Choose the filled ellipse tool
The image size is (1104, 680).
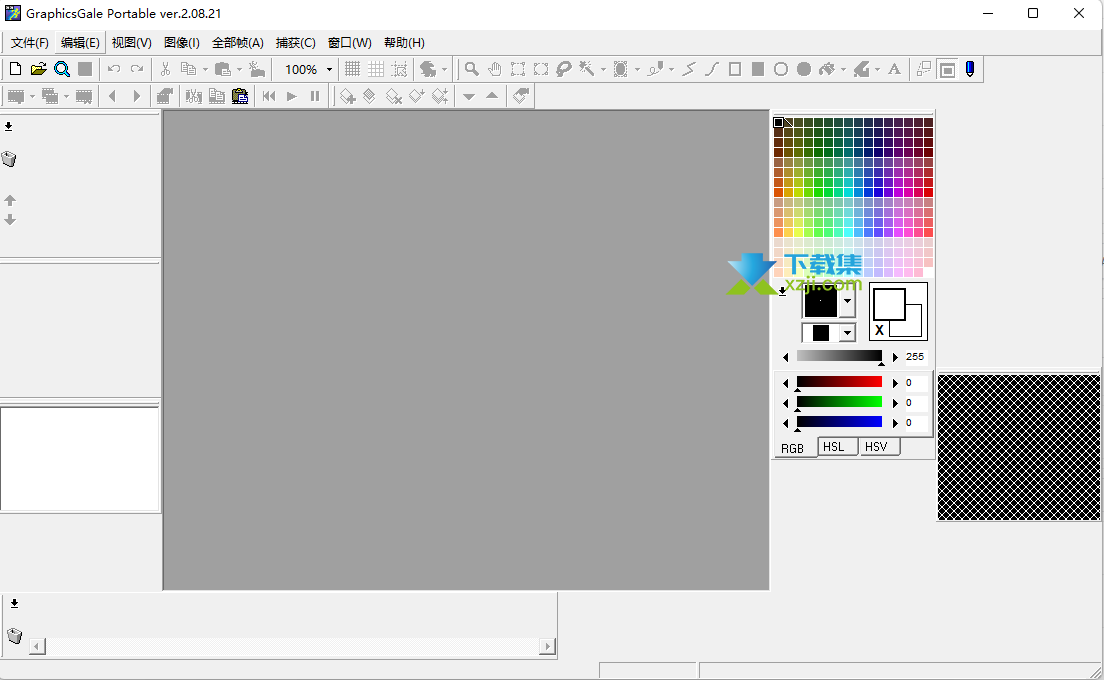click(x=803, y=69)
